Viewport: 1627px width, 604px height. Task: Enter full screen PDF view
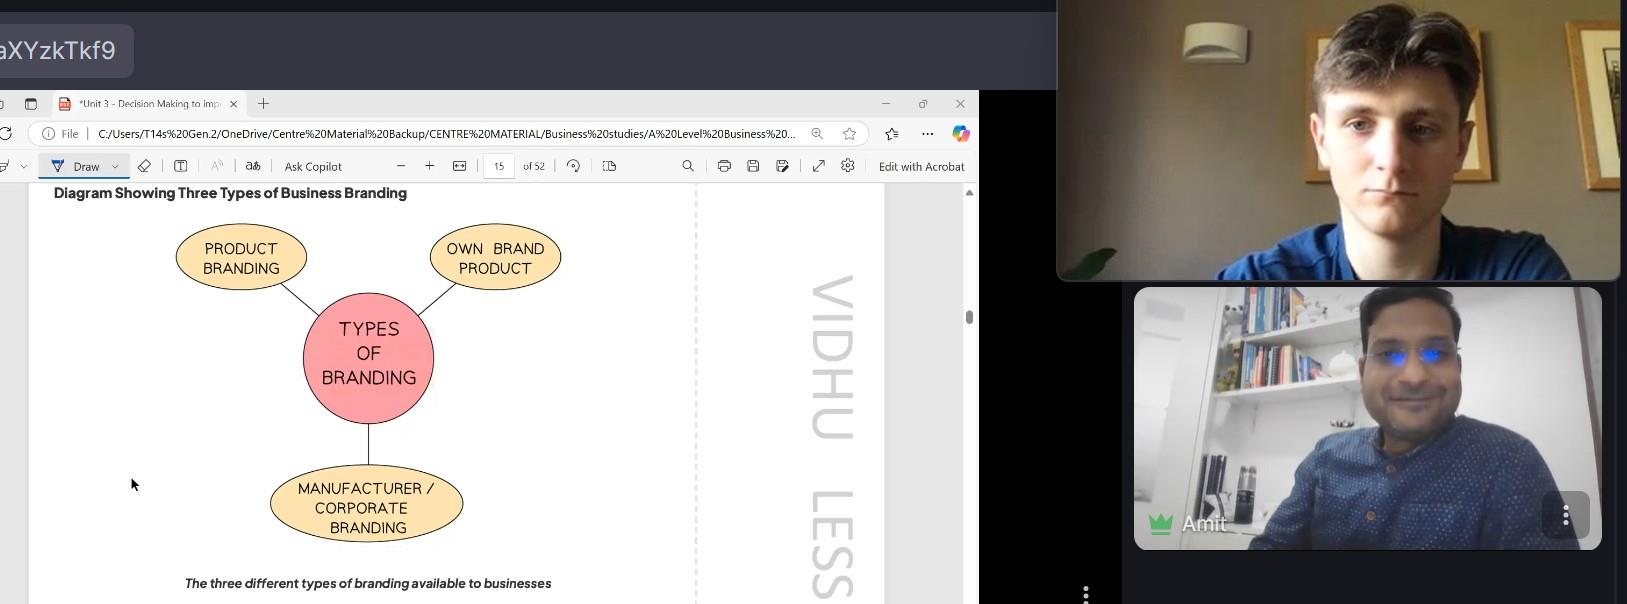point(818,166)
